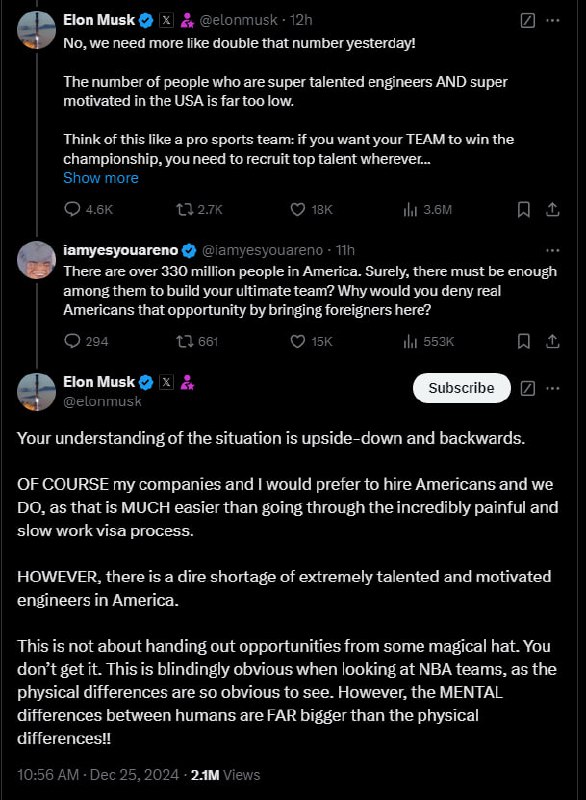Bookmark Elon Musk's top post
The height and width of the screenshot is (800, 586).
[524, 209]
